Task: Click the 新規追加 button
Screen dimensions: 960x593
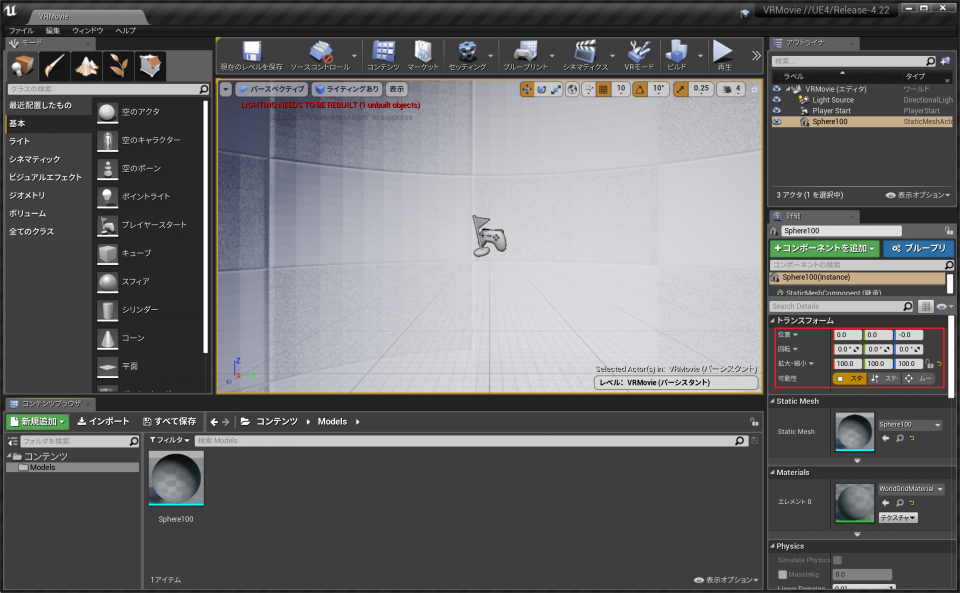Action: (37, 422)
